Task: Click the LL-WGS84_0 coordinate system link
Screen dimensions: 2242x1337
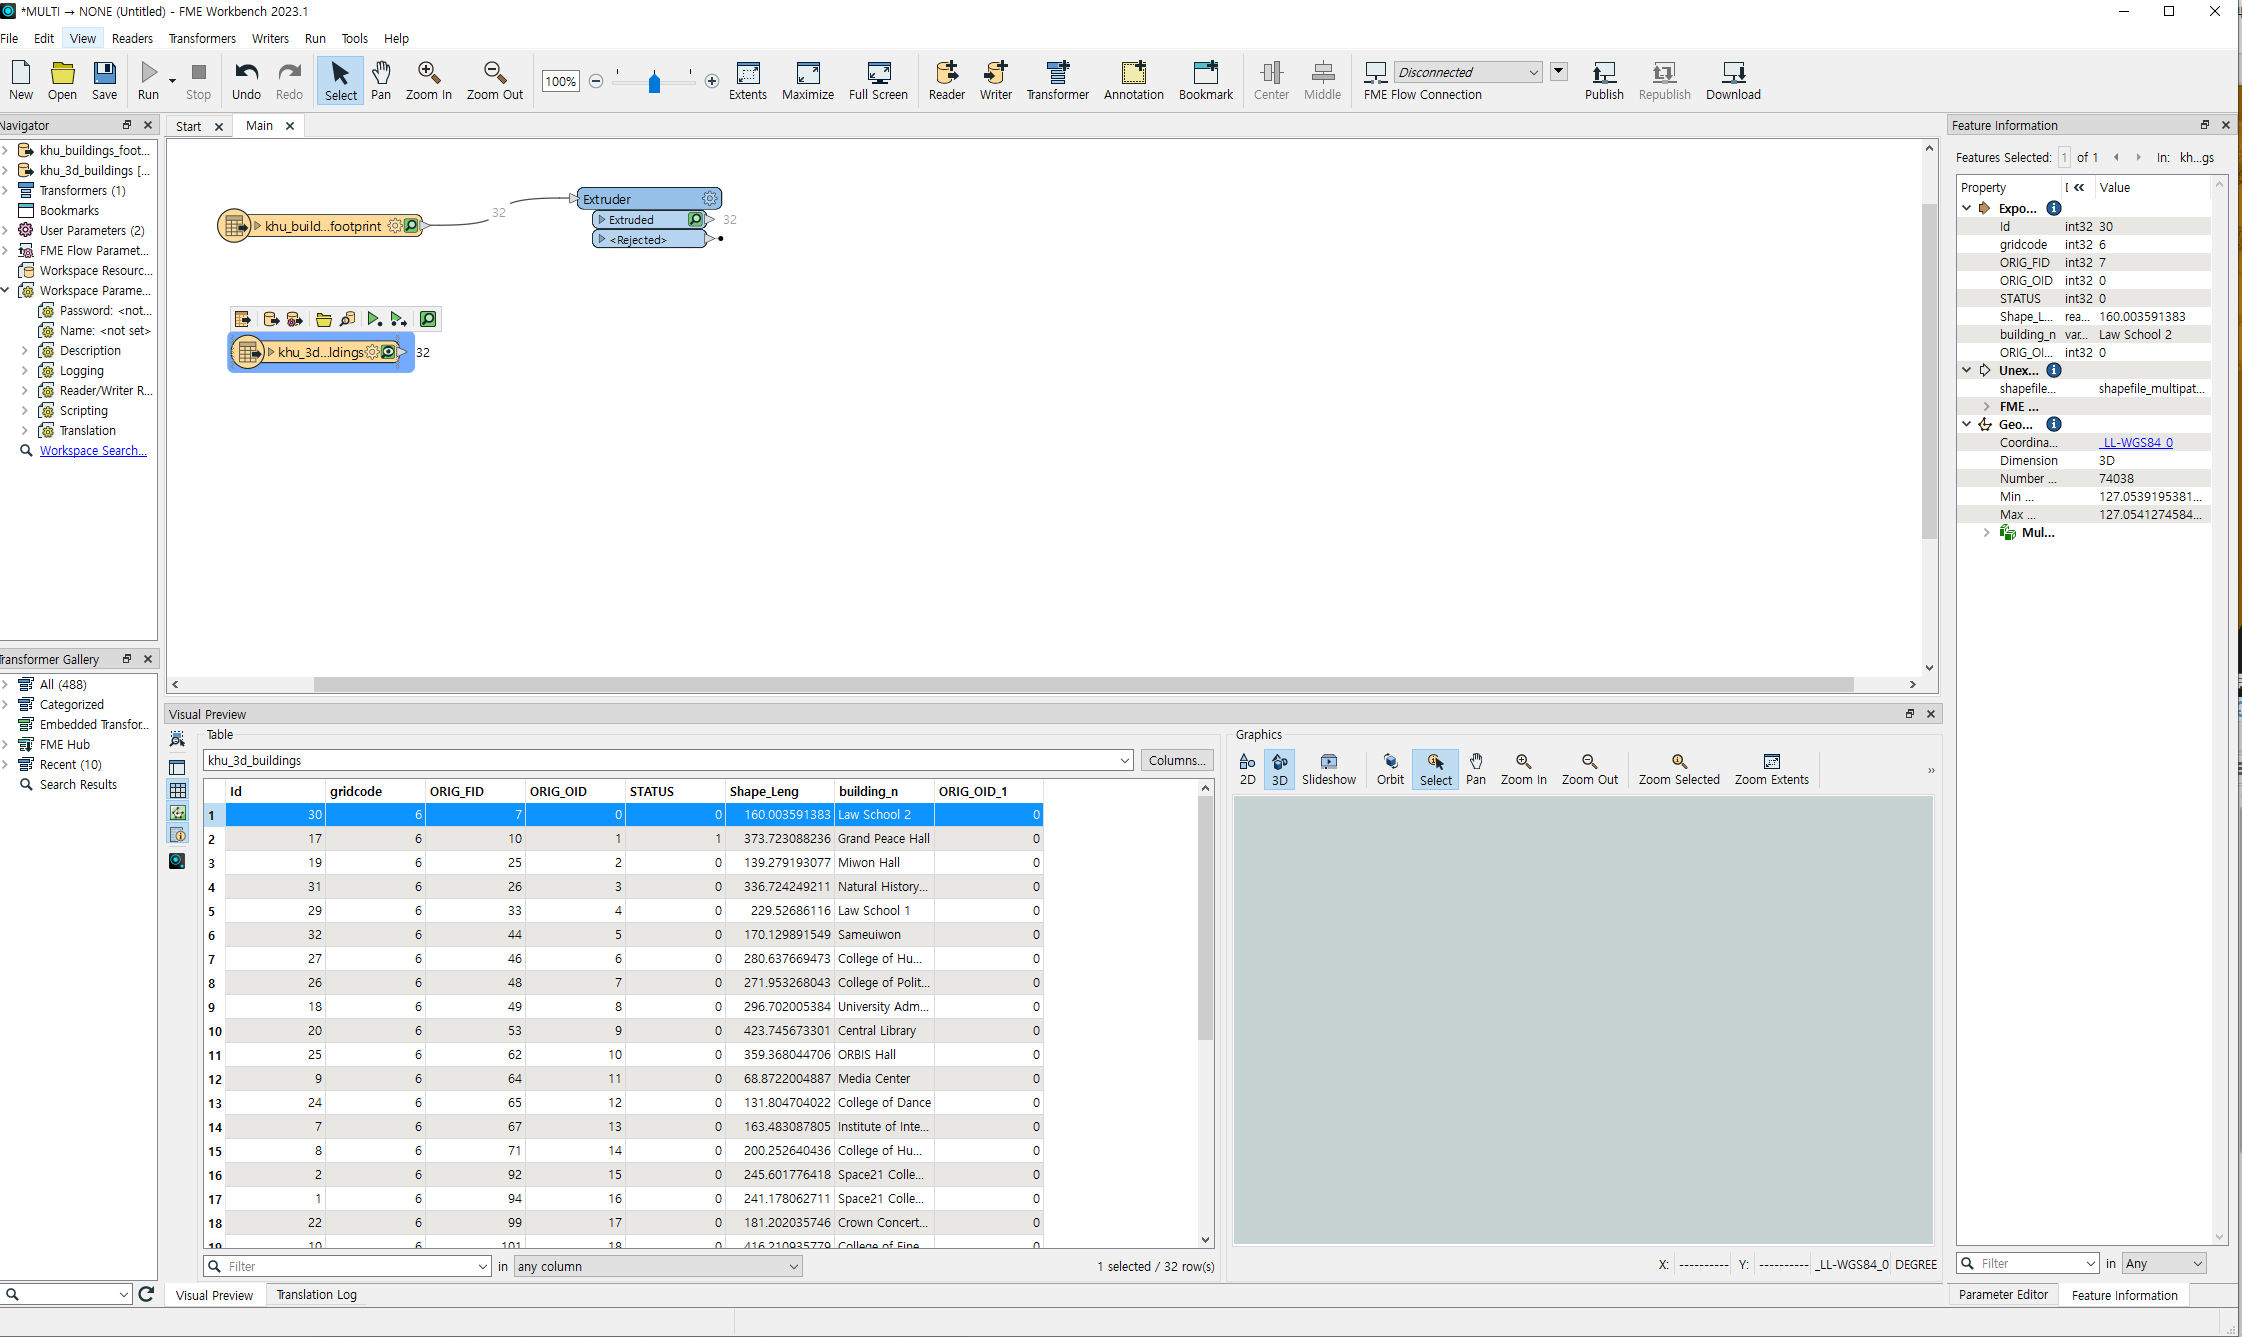Action: pyautogui.click(x=2136, y=442)
